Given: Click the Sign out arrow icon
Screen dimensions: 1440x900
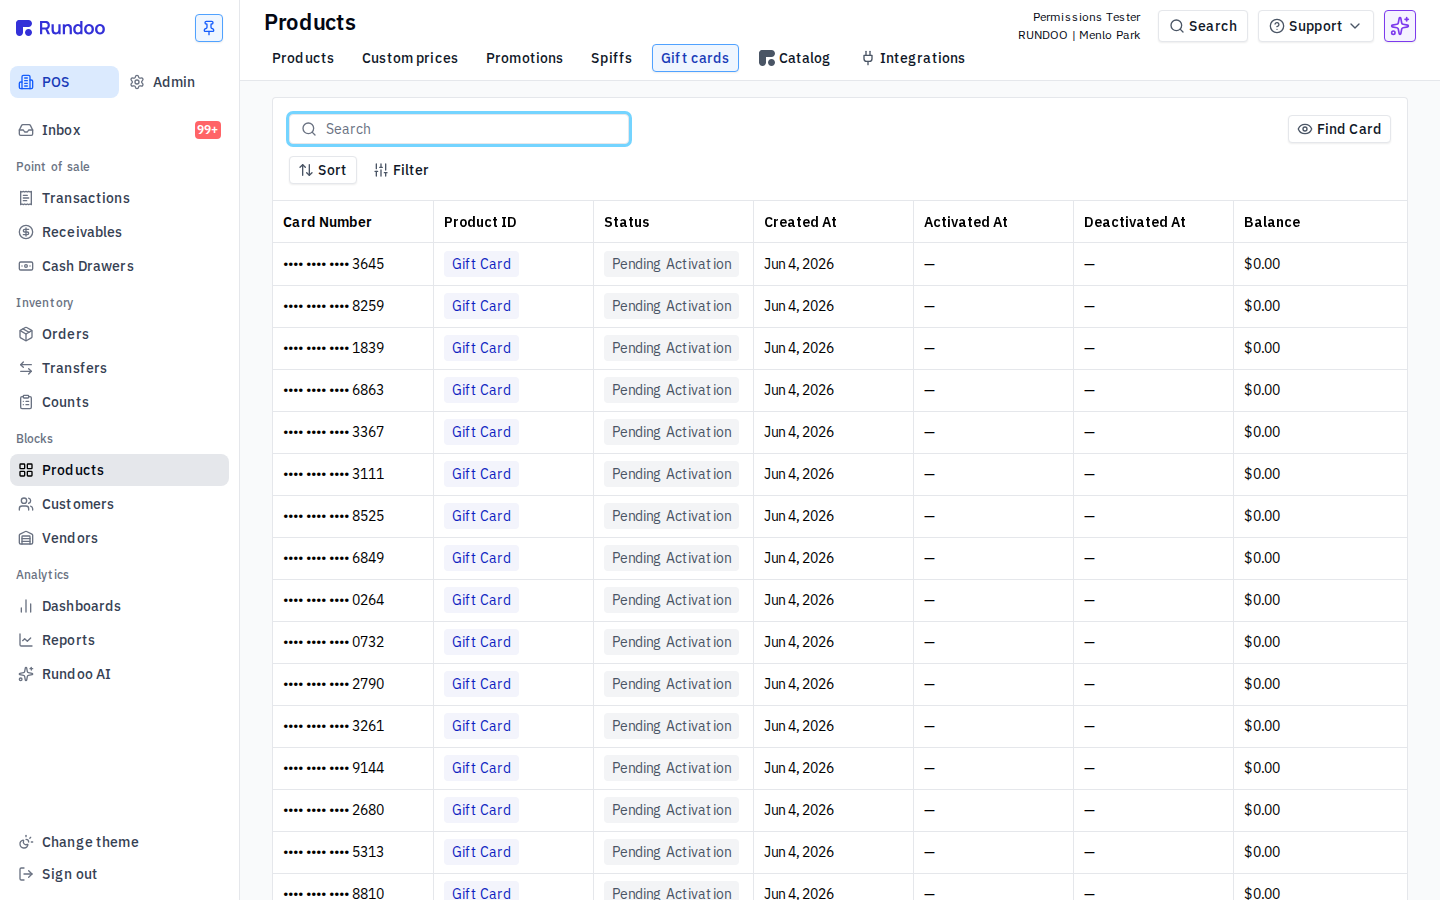Looking at the screenshot, I should tap(26, 874).
